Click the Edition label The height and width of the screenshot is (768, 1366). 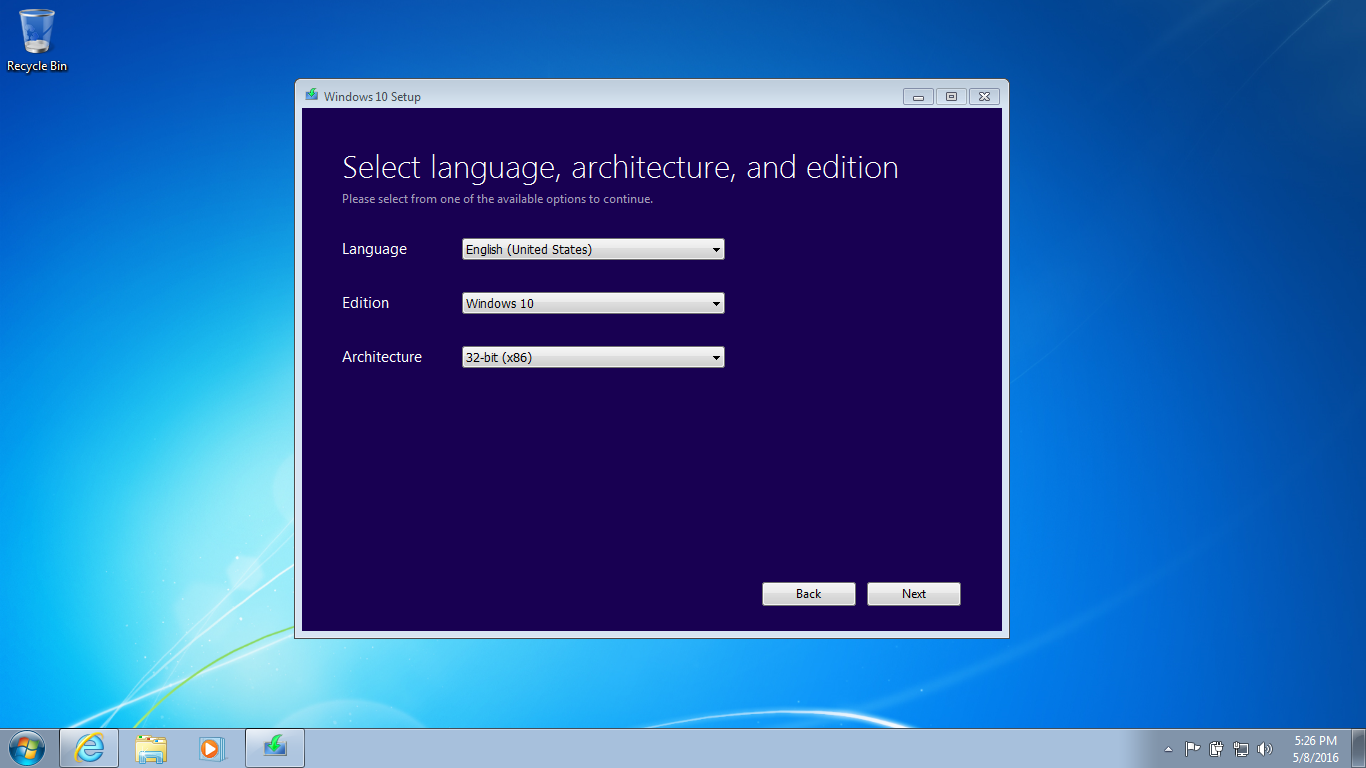pos(365,303)
